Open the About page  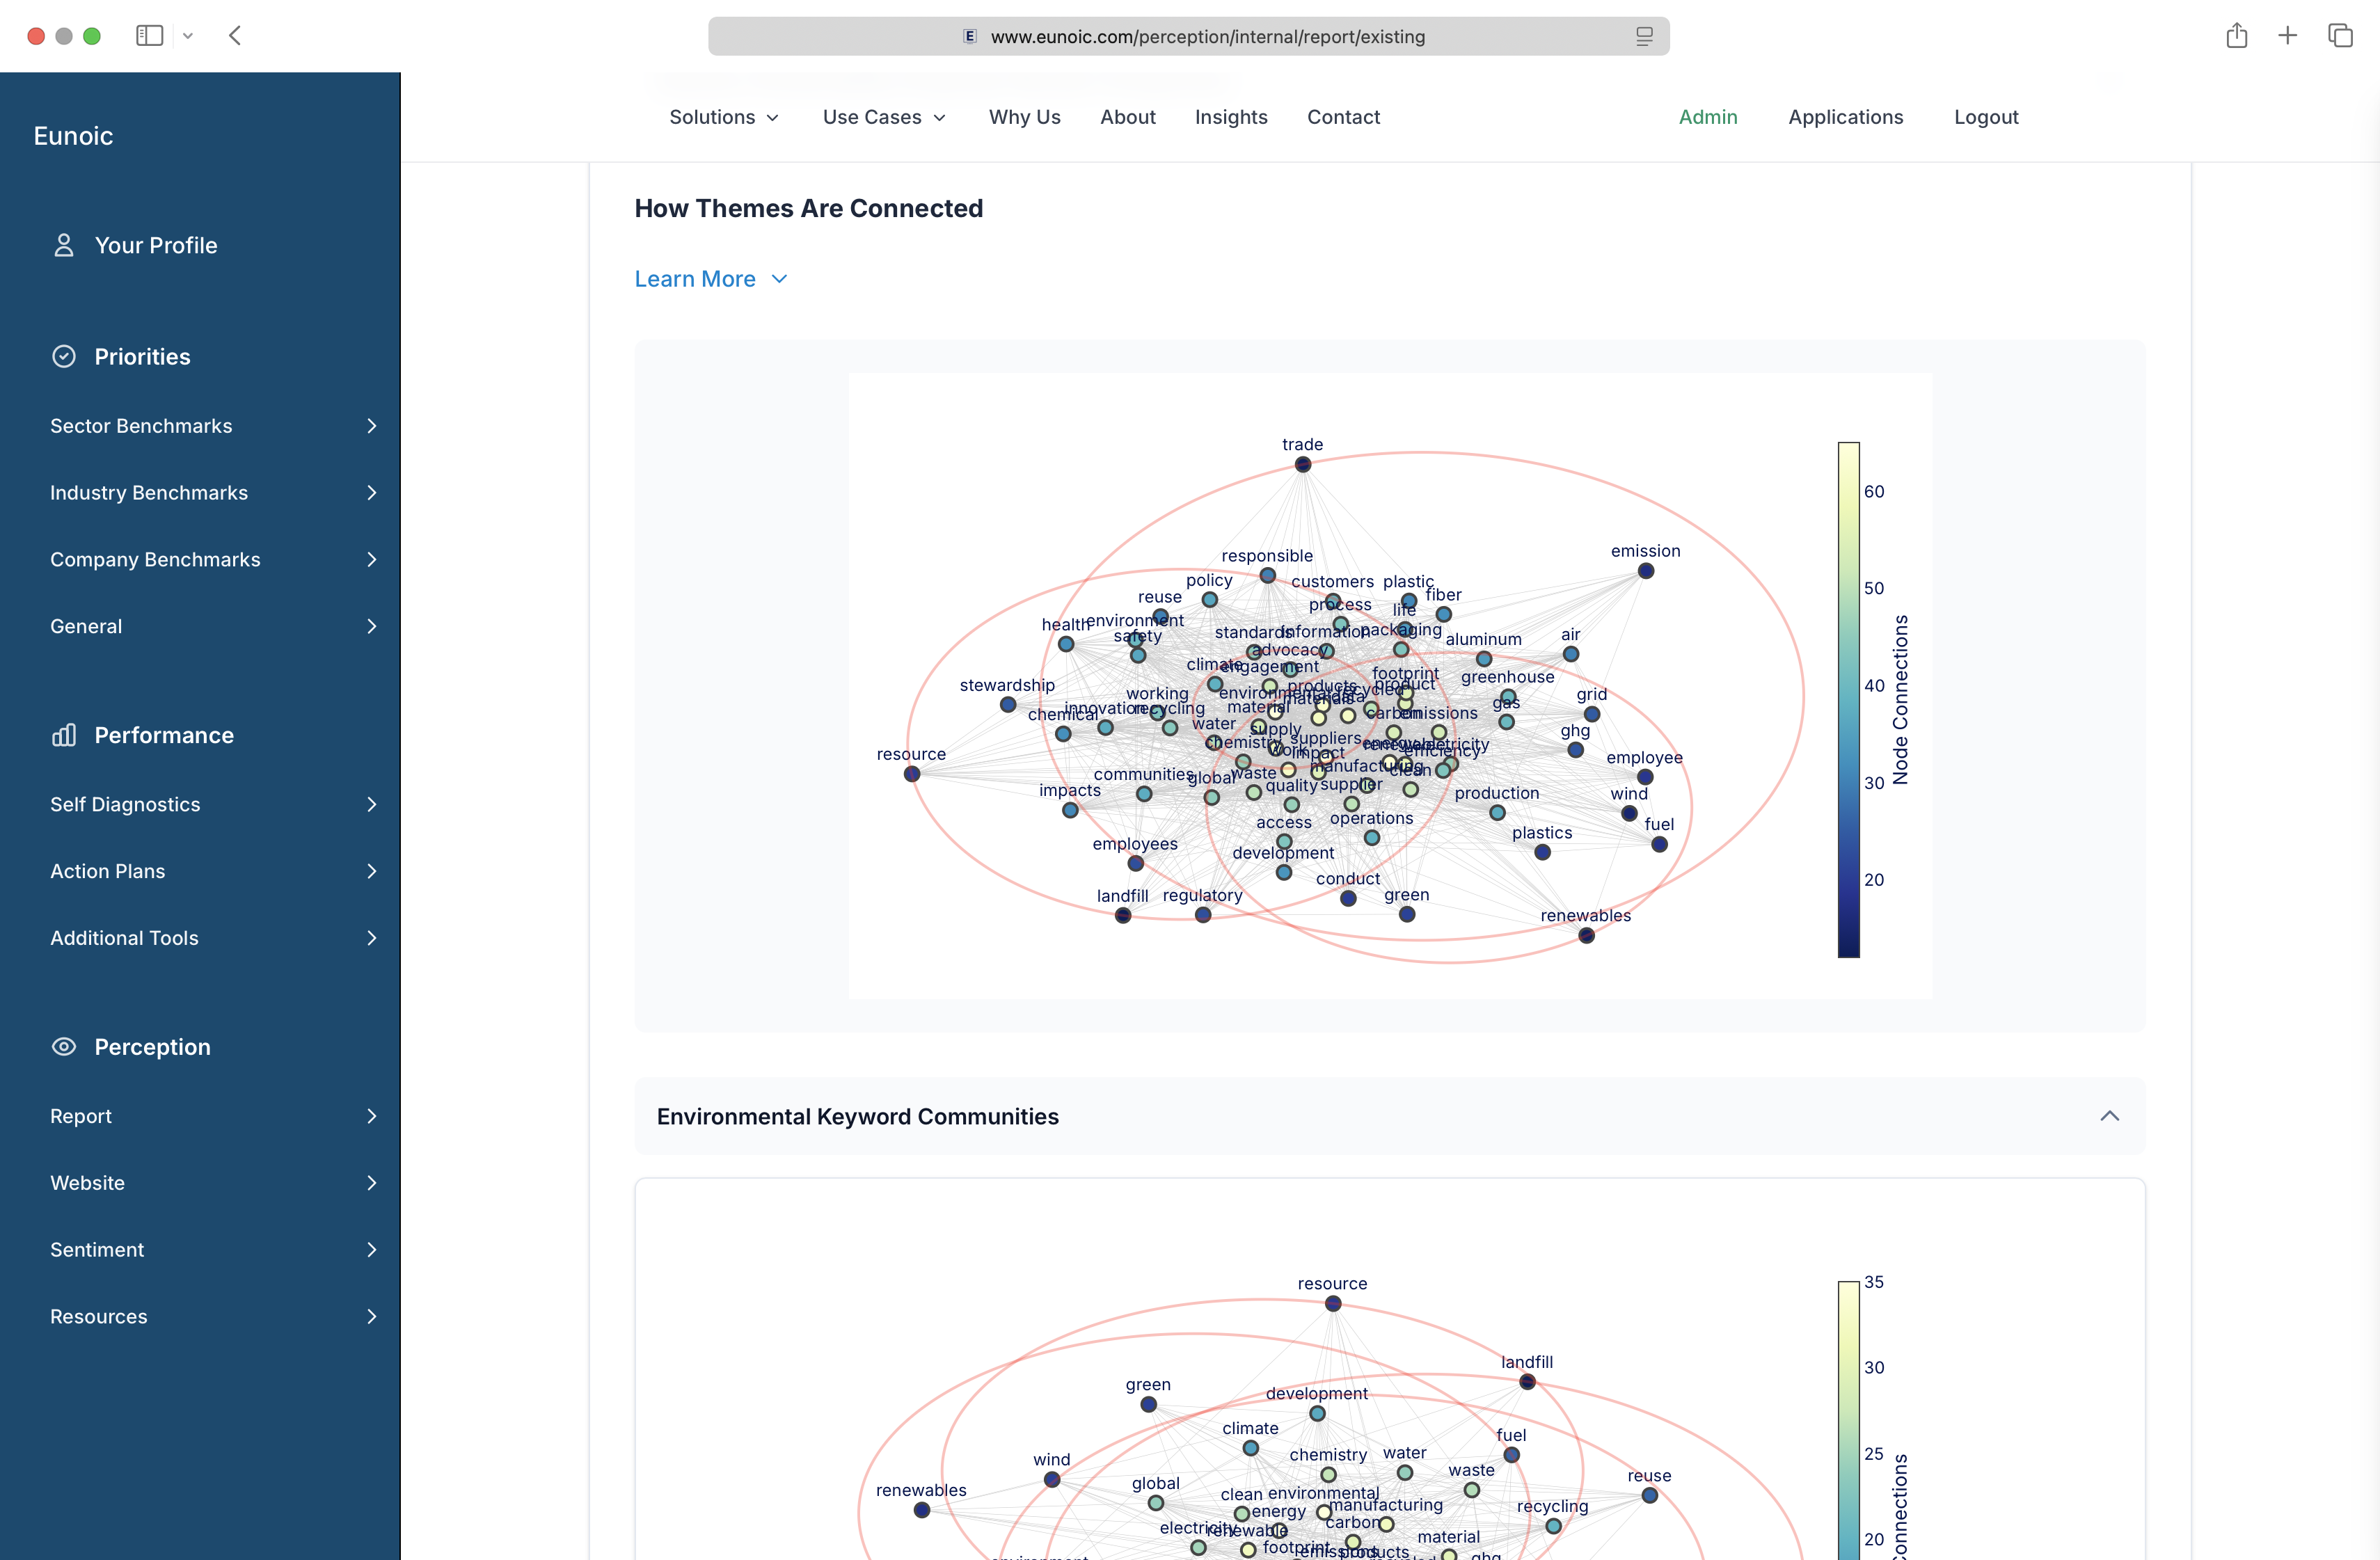(1128, 117)
